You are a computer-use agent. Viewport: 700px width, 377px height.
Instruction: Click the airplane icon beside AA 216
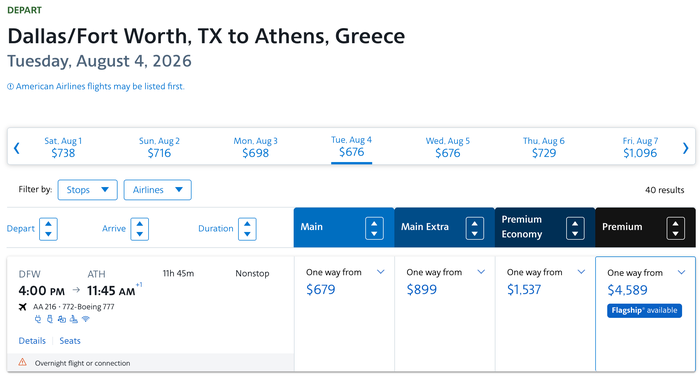[x=23, y=307]
